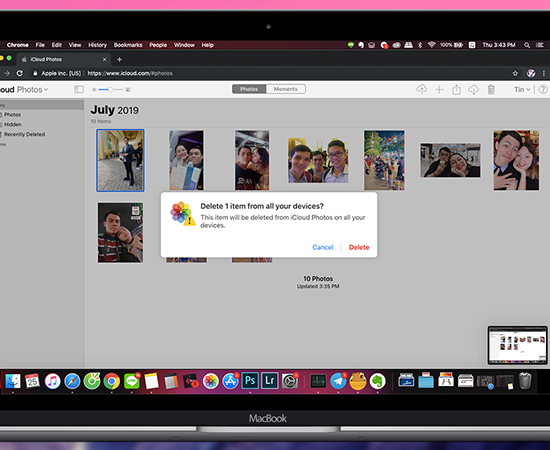This screenshot has width=550, height=450.
Task: Close the iCloud Photos tab
Action: click(x=105, y=60)
